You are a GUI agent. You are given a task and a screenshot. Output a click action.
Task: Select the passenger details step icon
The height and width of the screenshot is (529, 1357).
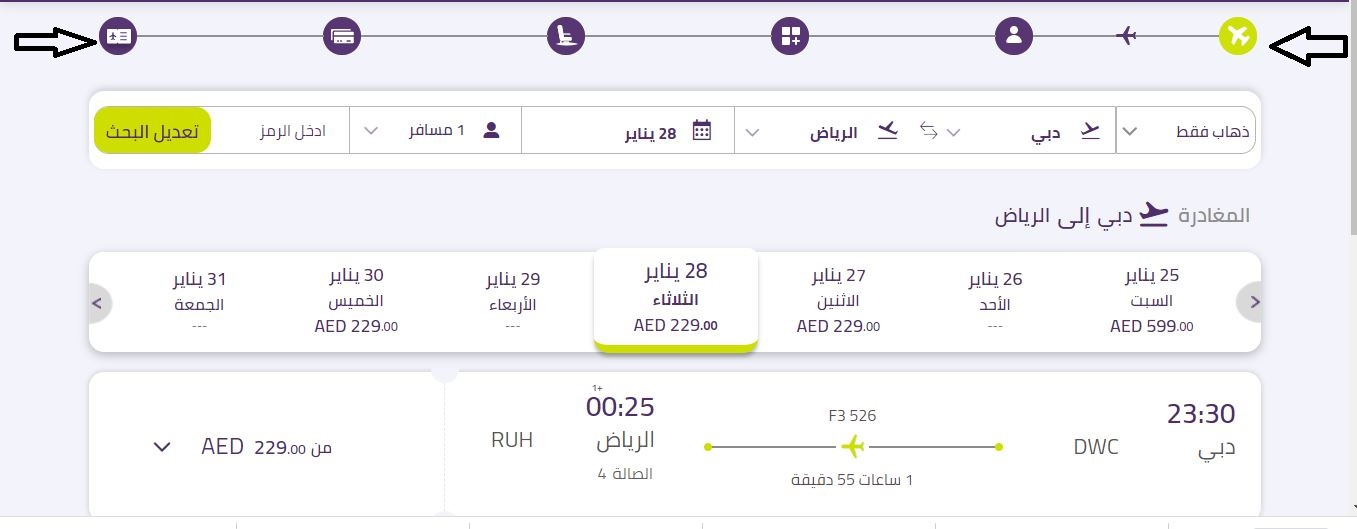[x=1013, y=37]
